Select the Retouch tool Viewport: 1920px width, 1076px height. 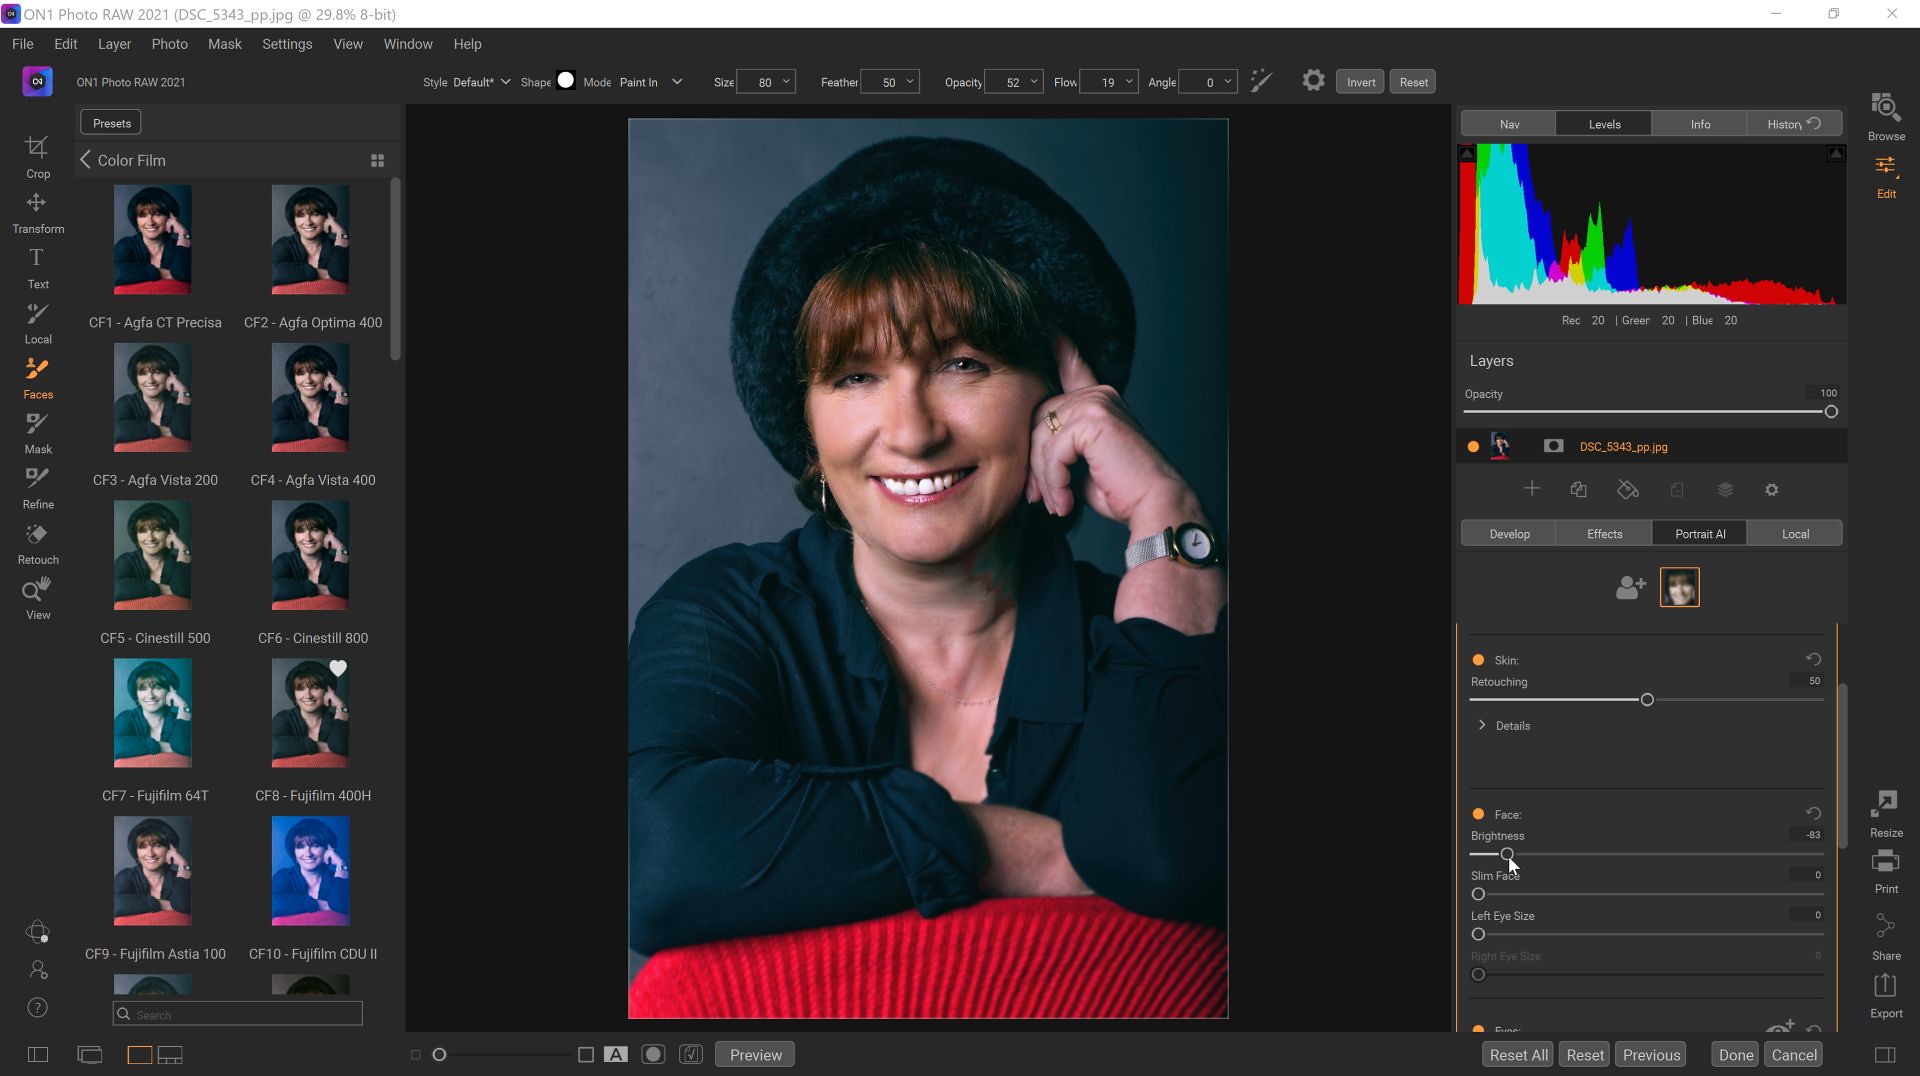click(37, 542)
